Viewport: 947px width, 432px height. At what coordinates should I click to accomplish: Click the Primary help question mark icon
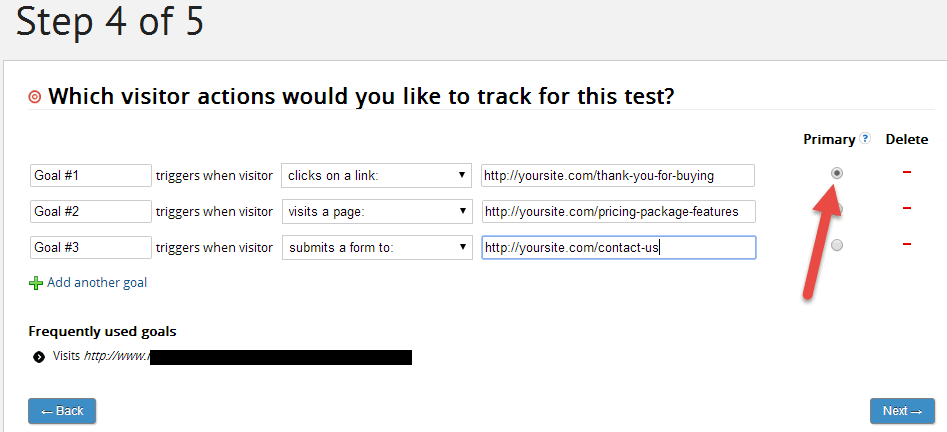pos(865,139)
